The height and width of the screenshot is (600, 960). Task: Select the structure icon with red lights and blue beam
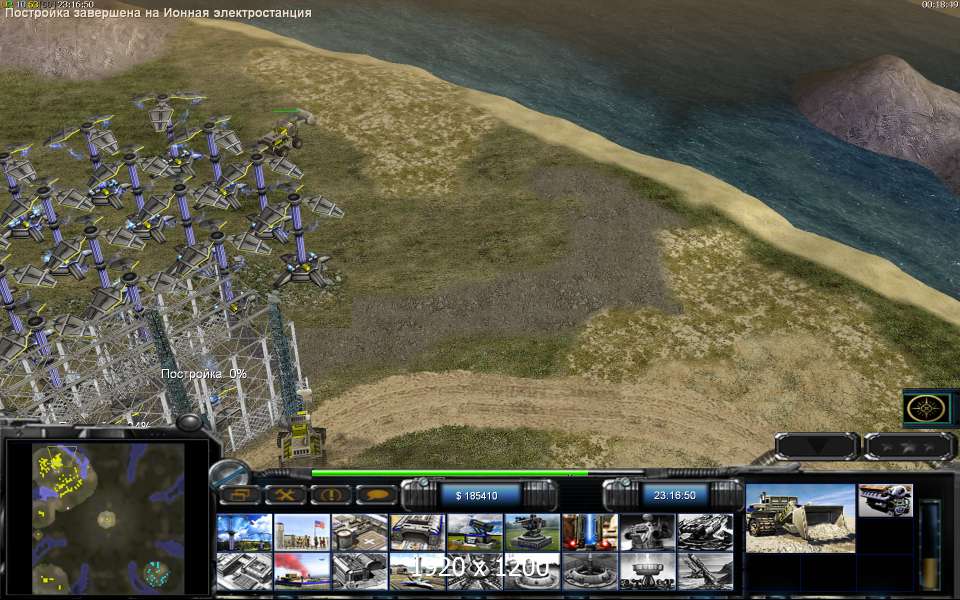[590, 532]
